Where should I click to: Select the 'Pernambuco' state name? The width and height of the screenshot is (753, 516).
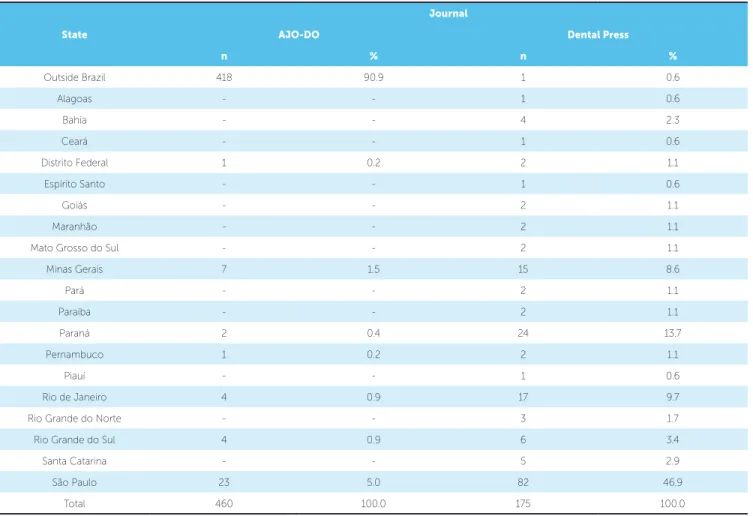click(x=74, y=355)
